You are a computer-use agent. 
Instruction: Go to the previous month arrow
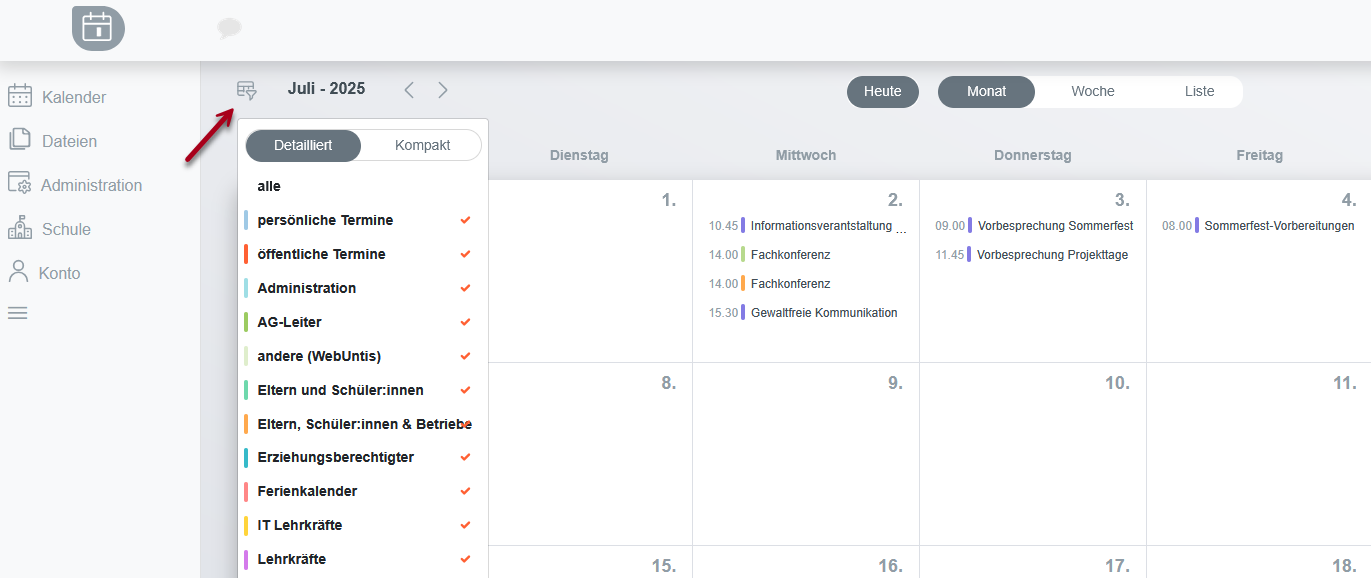click(x=409, y=90)
